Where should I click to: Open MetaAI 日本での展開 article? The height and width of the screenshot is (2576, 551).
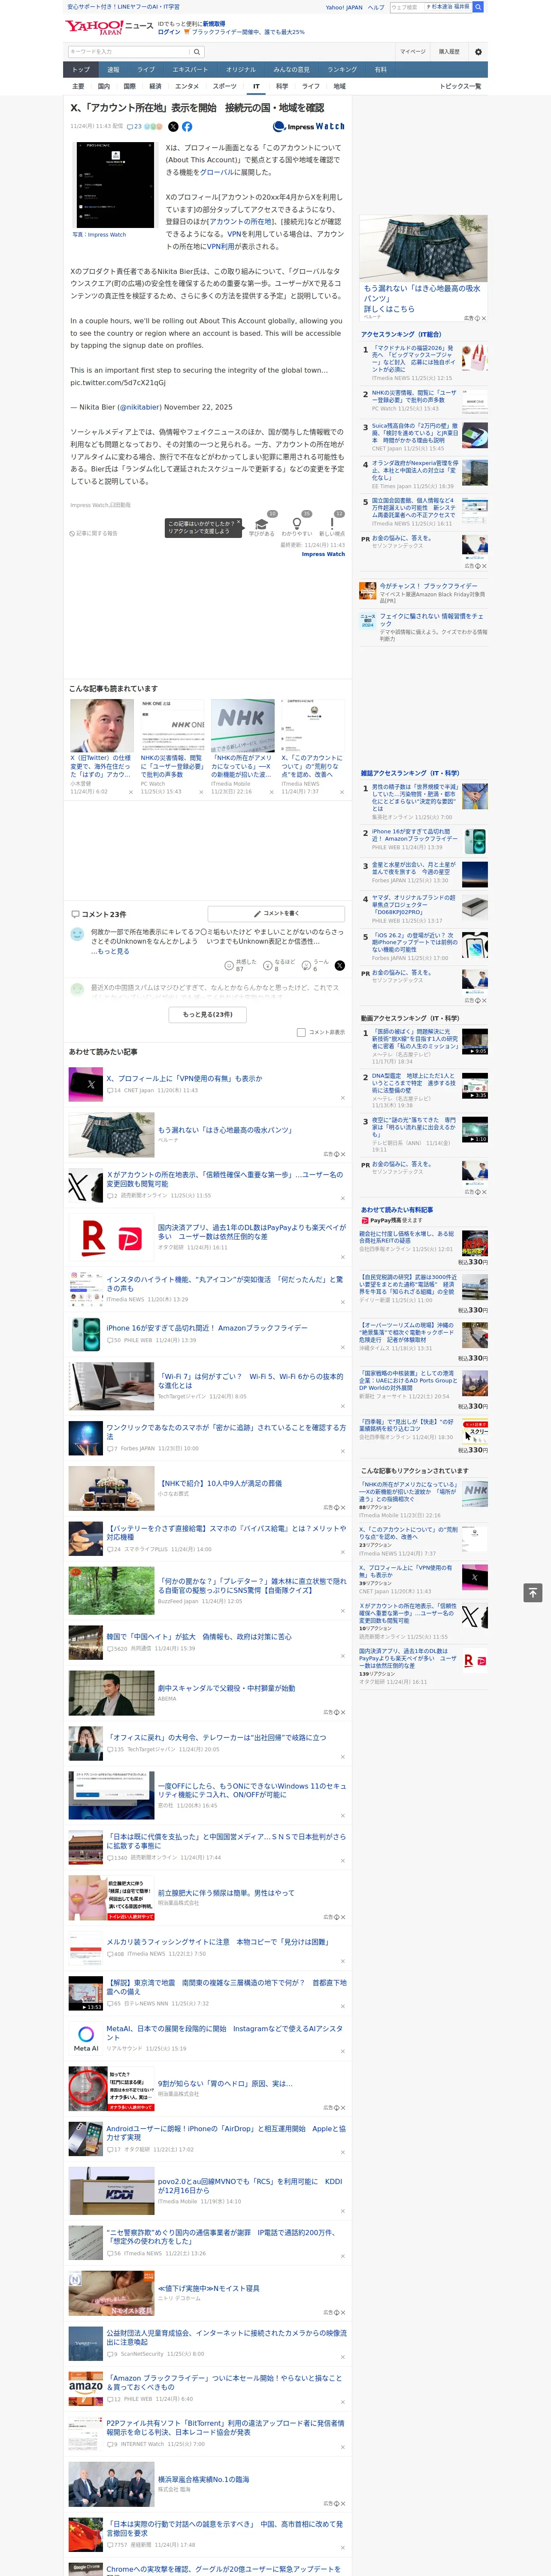(x=224, y=2033)
